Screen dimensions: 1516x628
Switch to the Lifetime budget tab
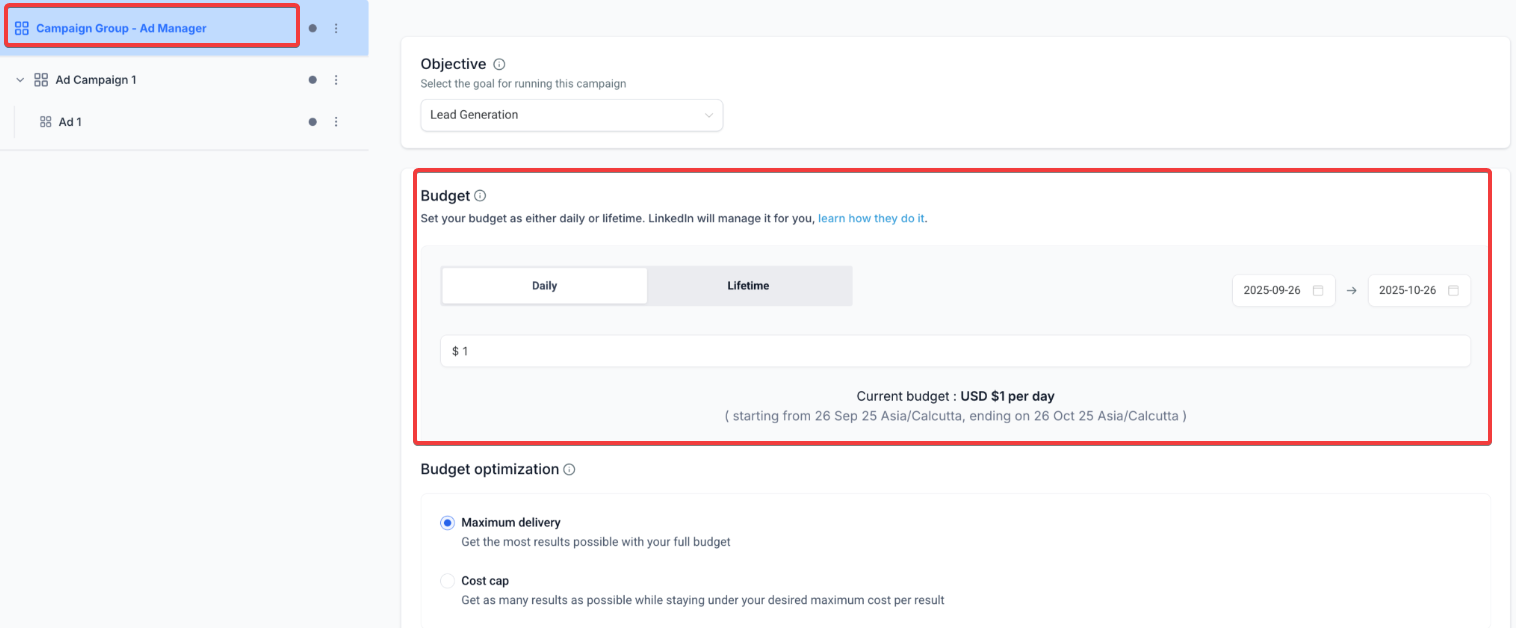coord(748,286)
